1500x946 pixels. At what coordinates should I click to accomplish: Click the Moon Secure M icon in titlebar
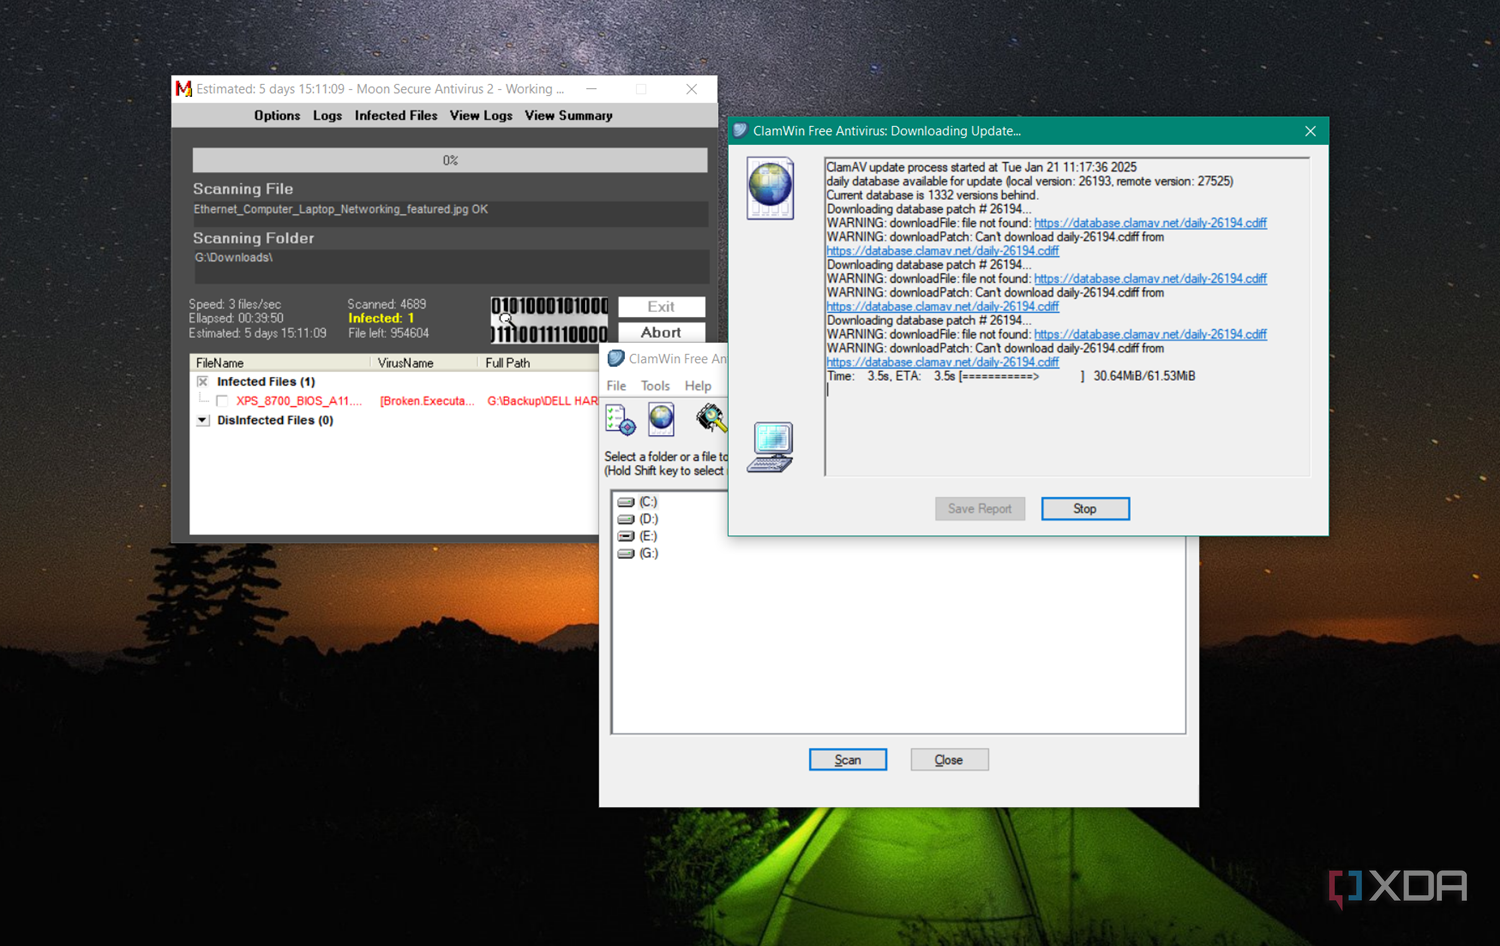click(183, 89)
